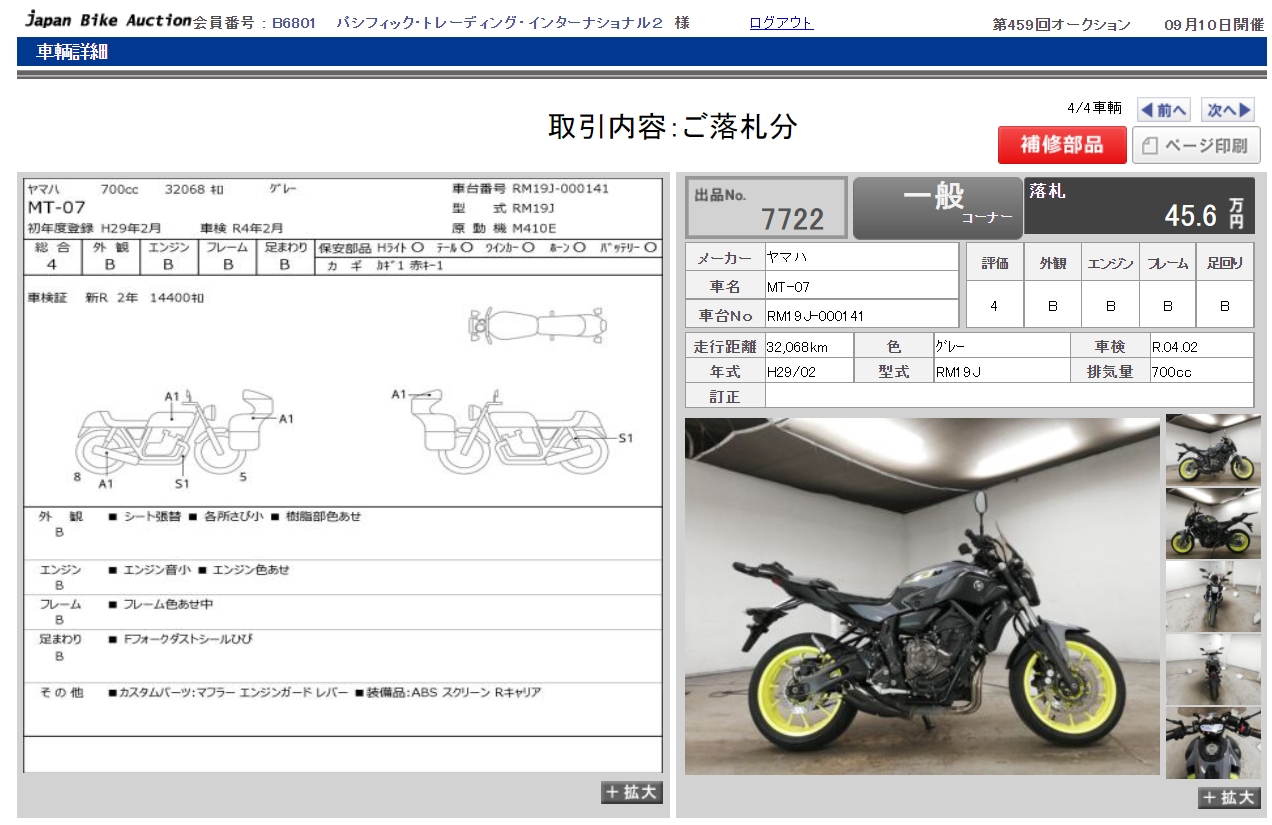1272x825 pixels.
Task: Click the 車検 value R.04.02
Action: pyautogui.click(x=1174, y=347)
